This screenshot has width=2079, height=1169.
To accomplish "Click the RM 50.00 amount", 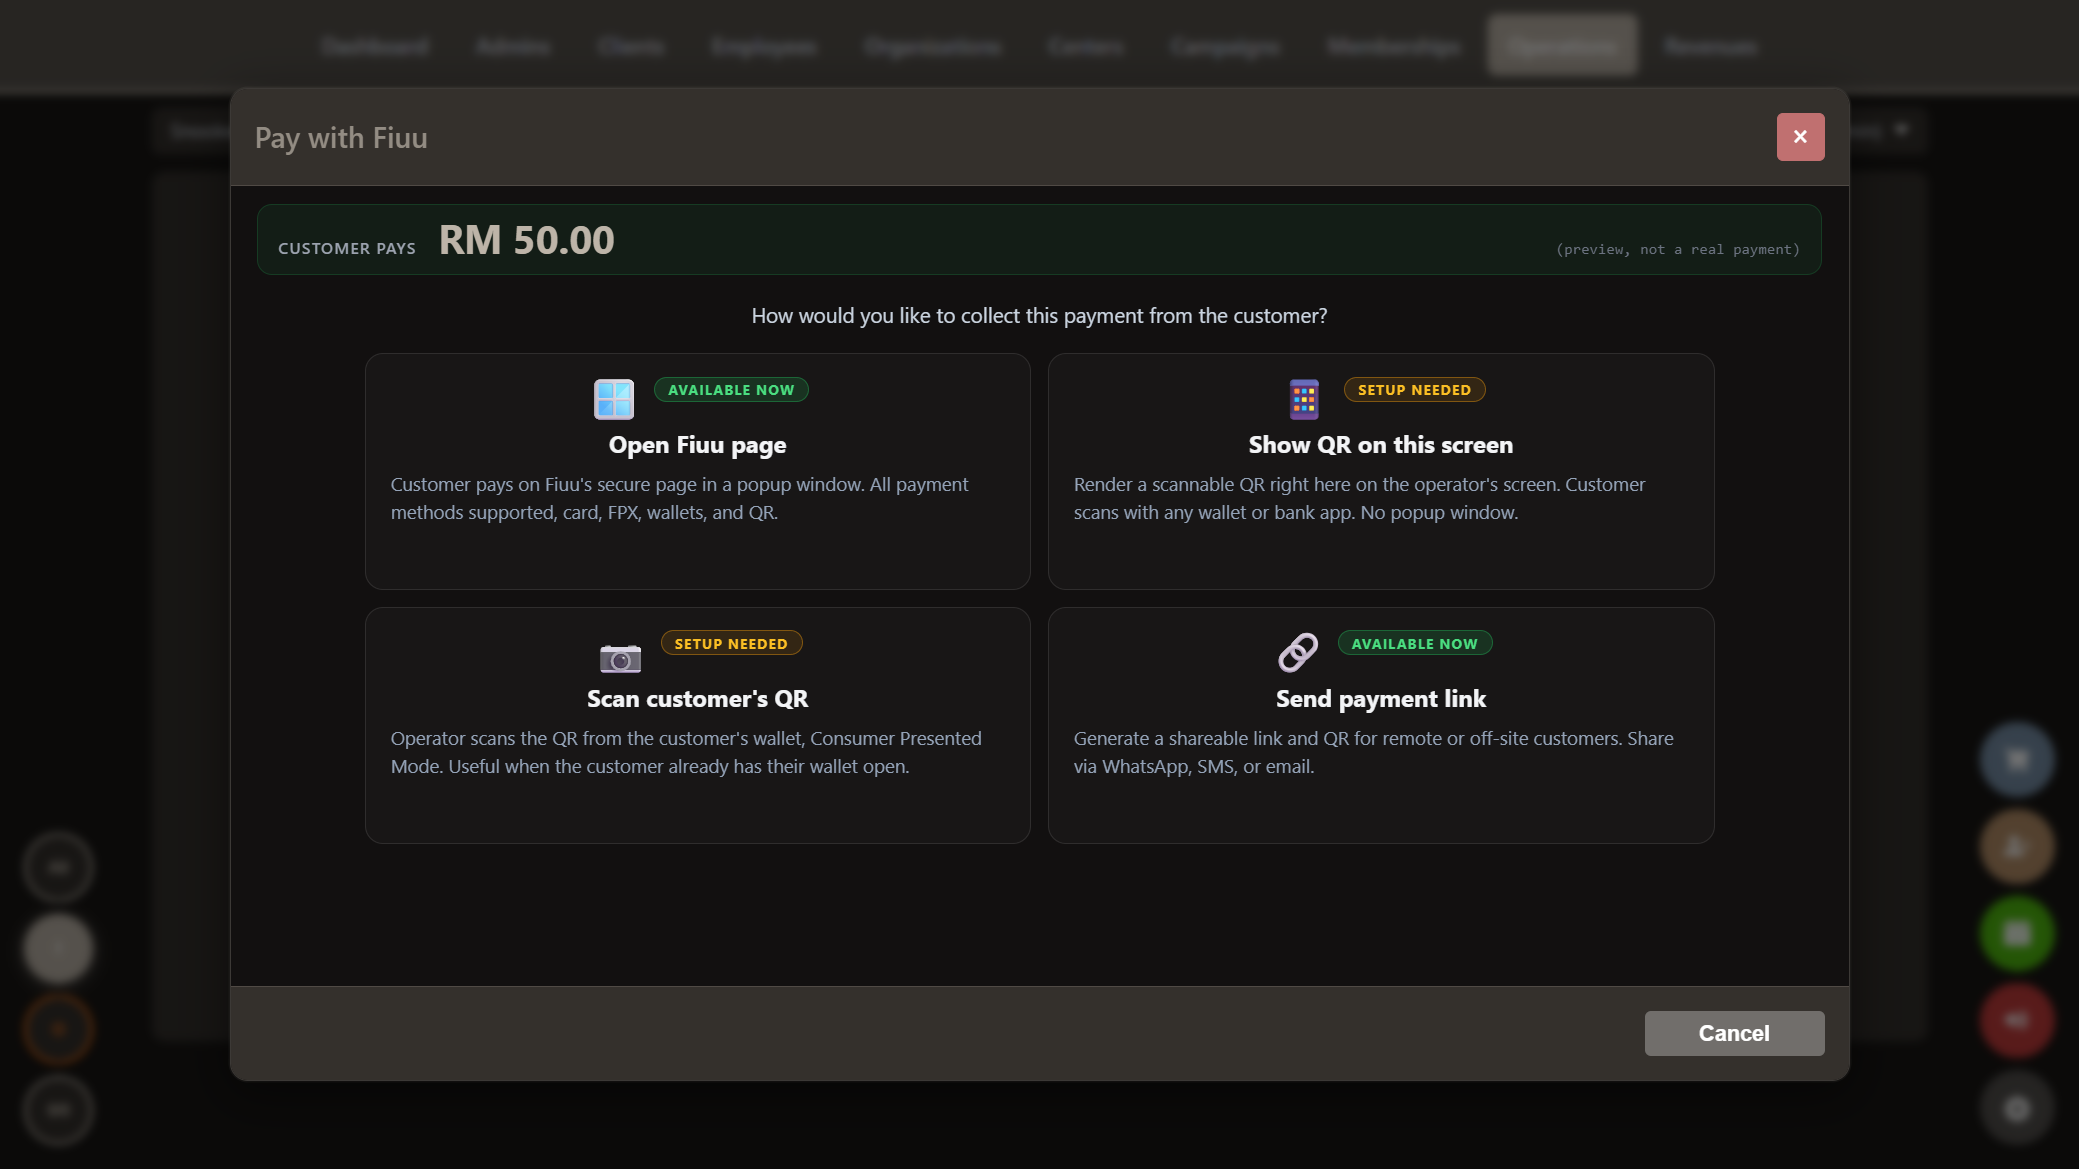I will [x=526, y=240].
